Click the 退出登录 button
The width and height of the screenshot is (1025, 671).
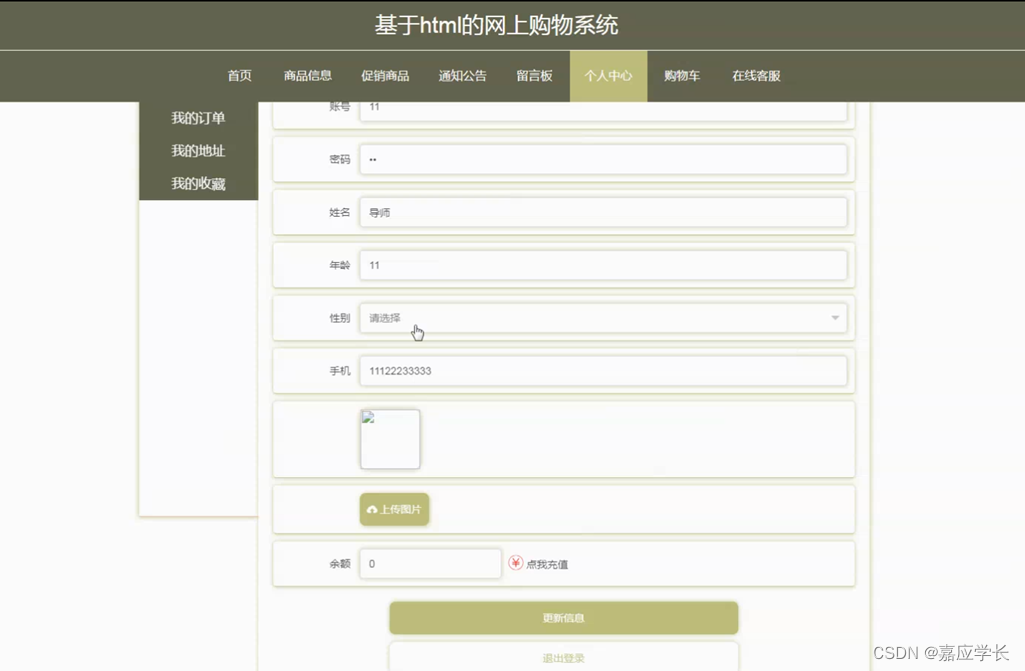(x=563, y=657)
